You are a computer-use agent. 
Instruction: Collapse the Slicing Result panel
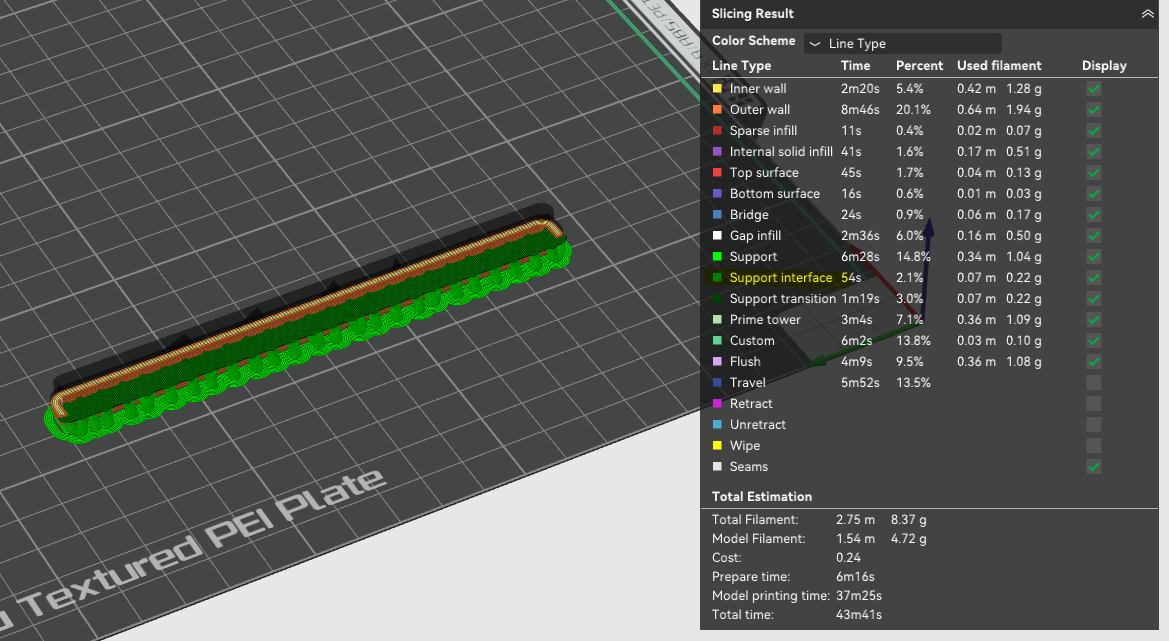(x=1147, y=13)
